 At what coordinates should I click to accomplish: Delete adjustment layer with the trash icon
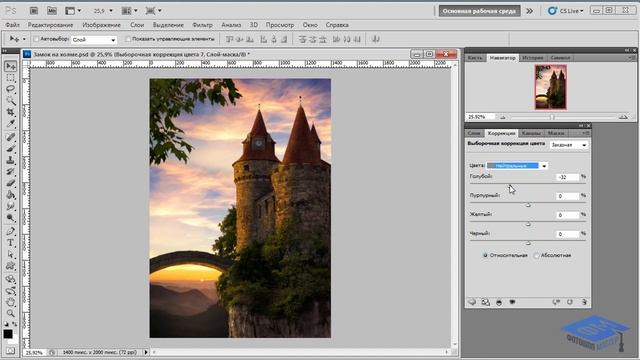click(x=584, y=302)
